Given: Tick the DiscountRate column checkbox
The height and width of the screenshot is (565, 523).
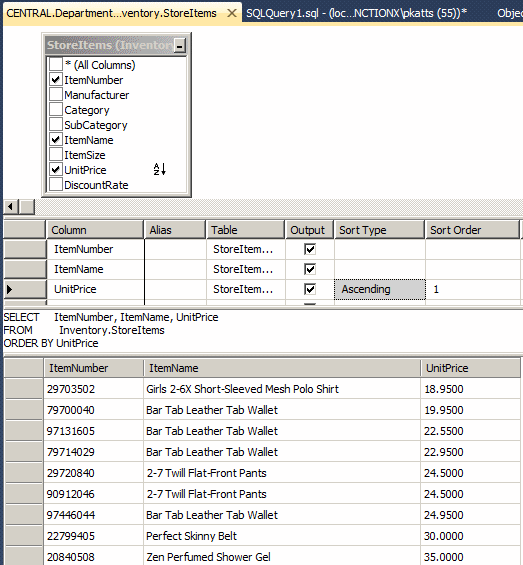Looking at the screenshot, I should click(56, 185).
